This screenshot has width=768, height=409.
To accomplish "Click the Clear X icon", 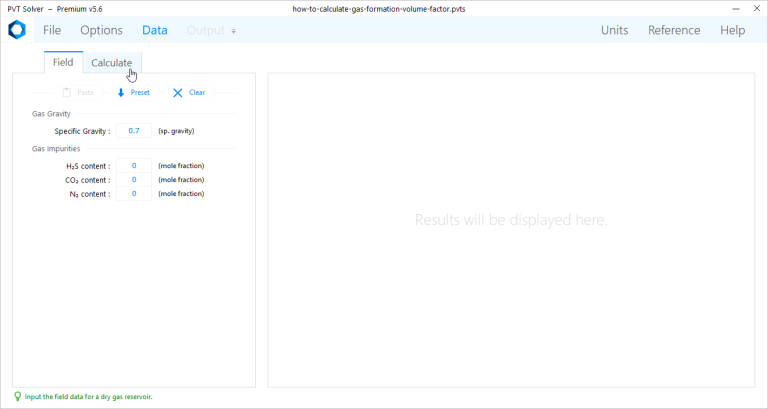I will (x=178, y=93).
